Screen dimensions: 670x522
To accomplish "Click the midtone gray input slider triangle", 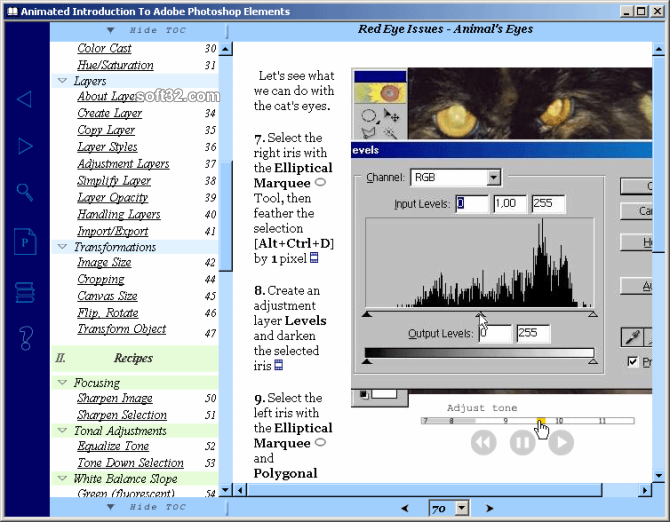I will 480,314.
